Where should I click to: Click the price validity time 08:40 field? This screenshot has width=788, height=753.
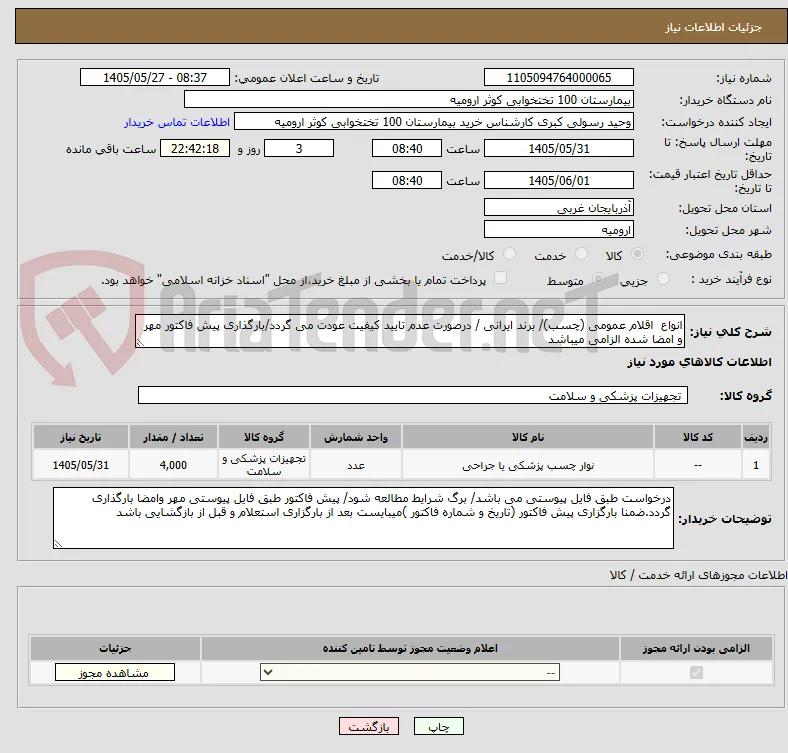point(407,180)
